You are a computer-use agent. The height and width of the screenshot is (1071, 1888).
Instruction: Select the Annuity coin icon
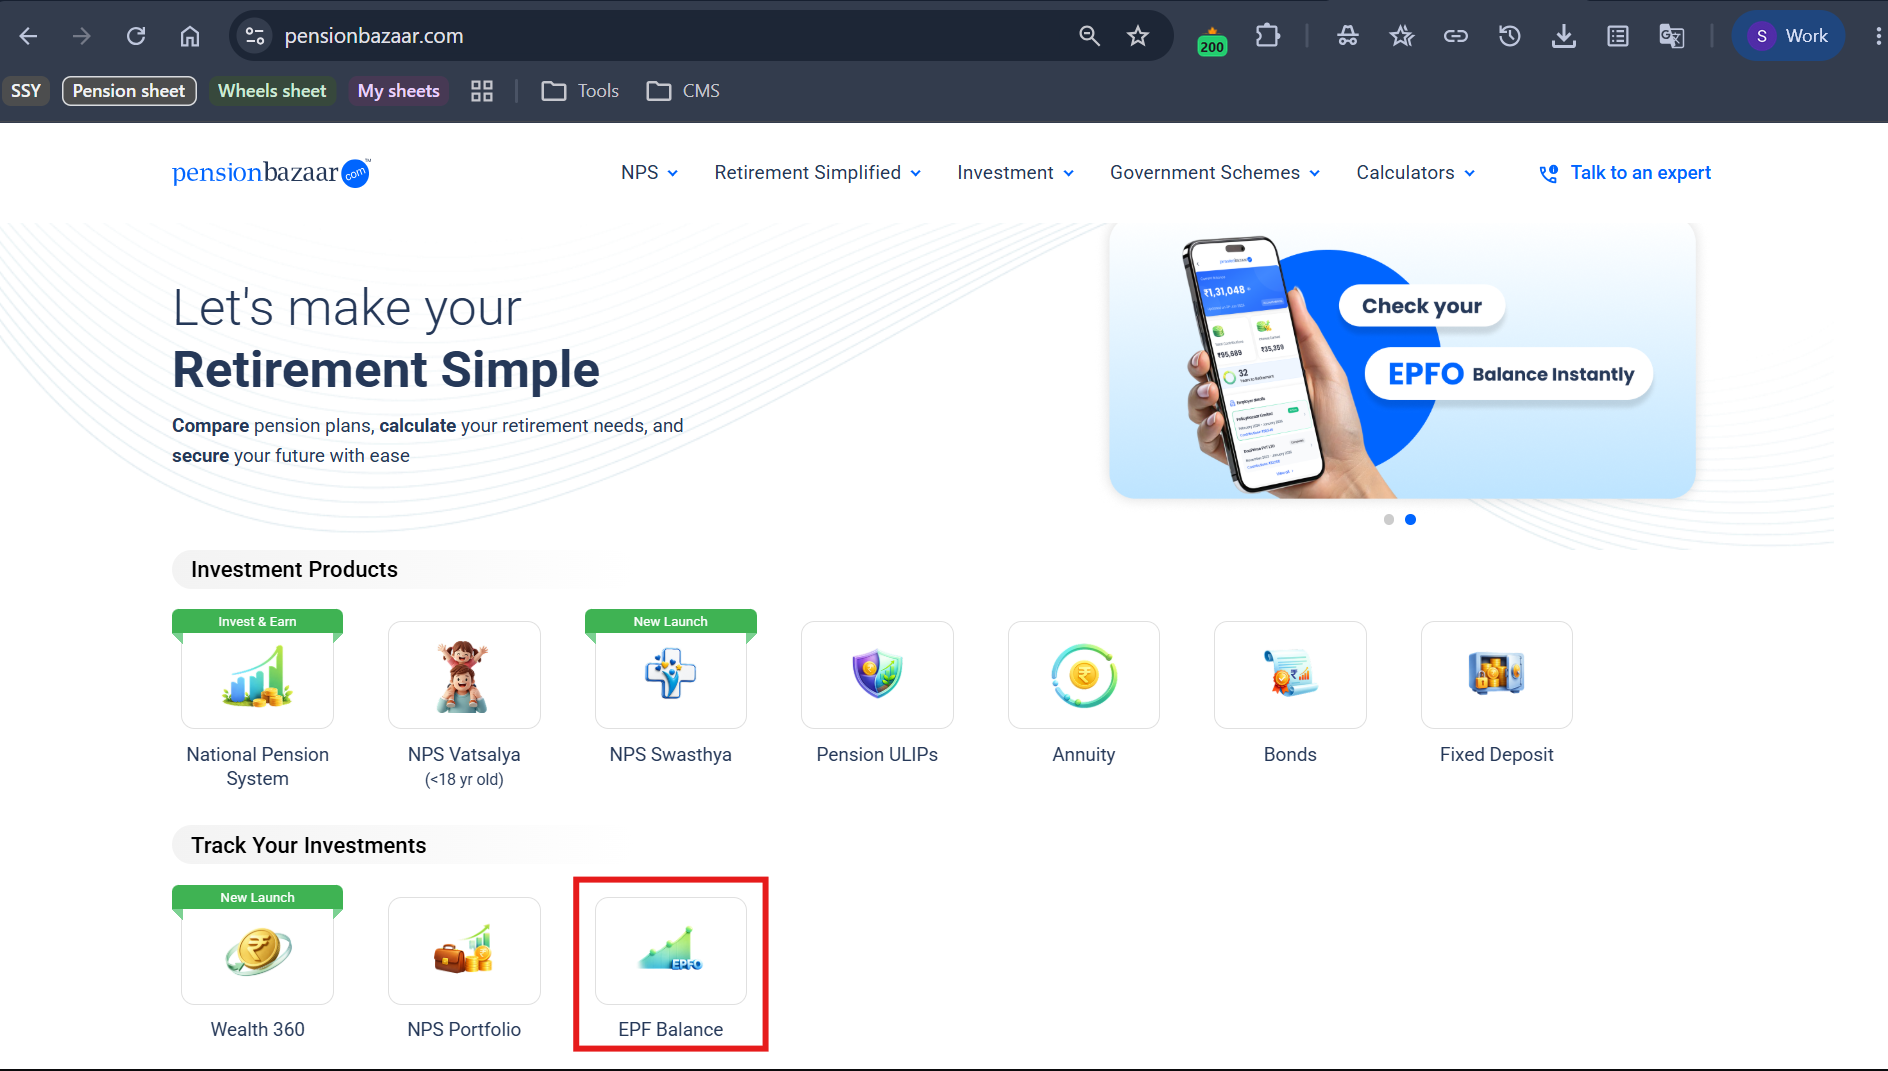tap(1084, 675)
